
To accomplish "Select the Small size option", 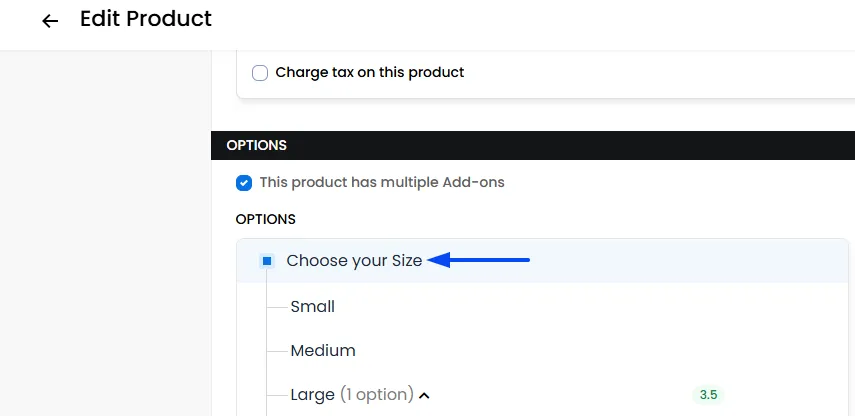I will pos(312,306).
